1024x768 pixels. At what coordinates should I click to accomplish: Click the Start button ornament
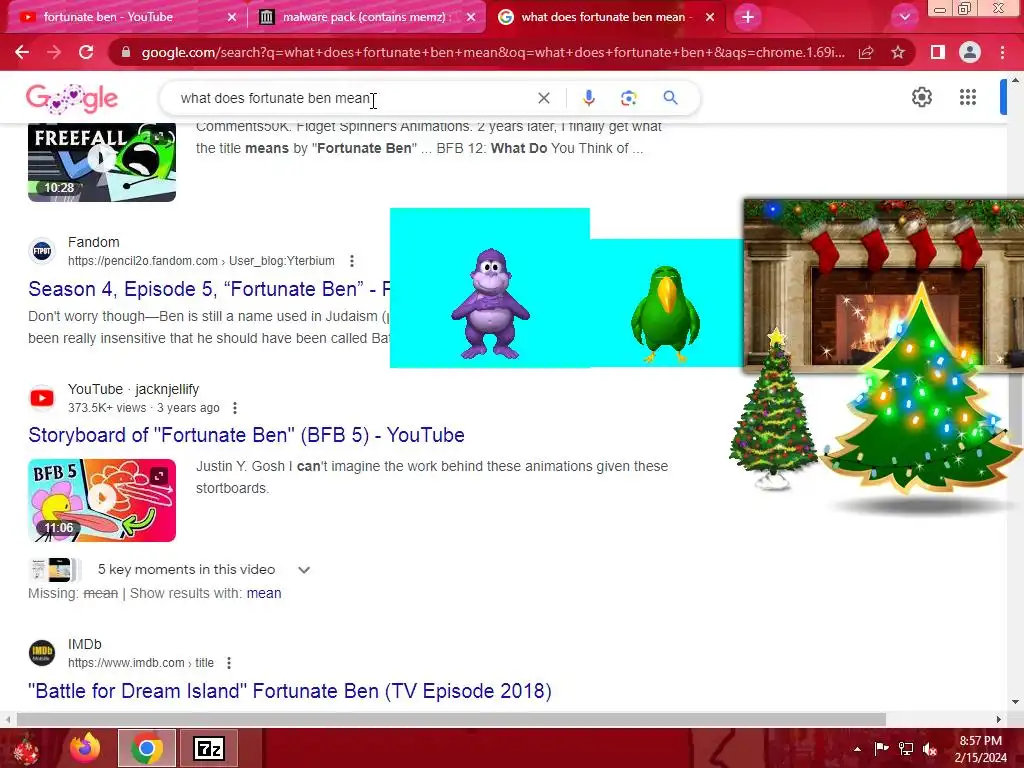tap(26, 748)
